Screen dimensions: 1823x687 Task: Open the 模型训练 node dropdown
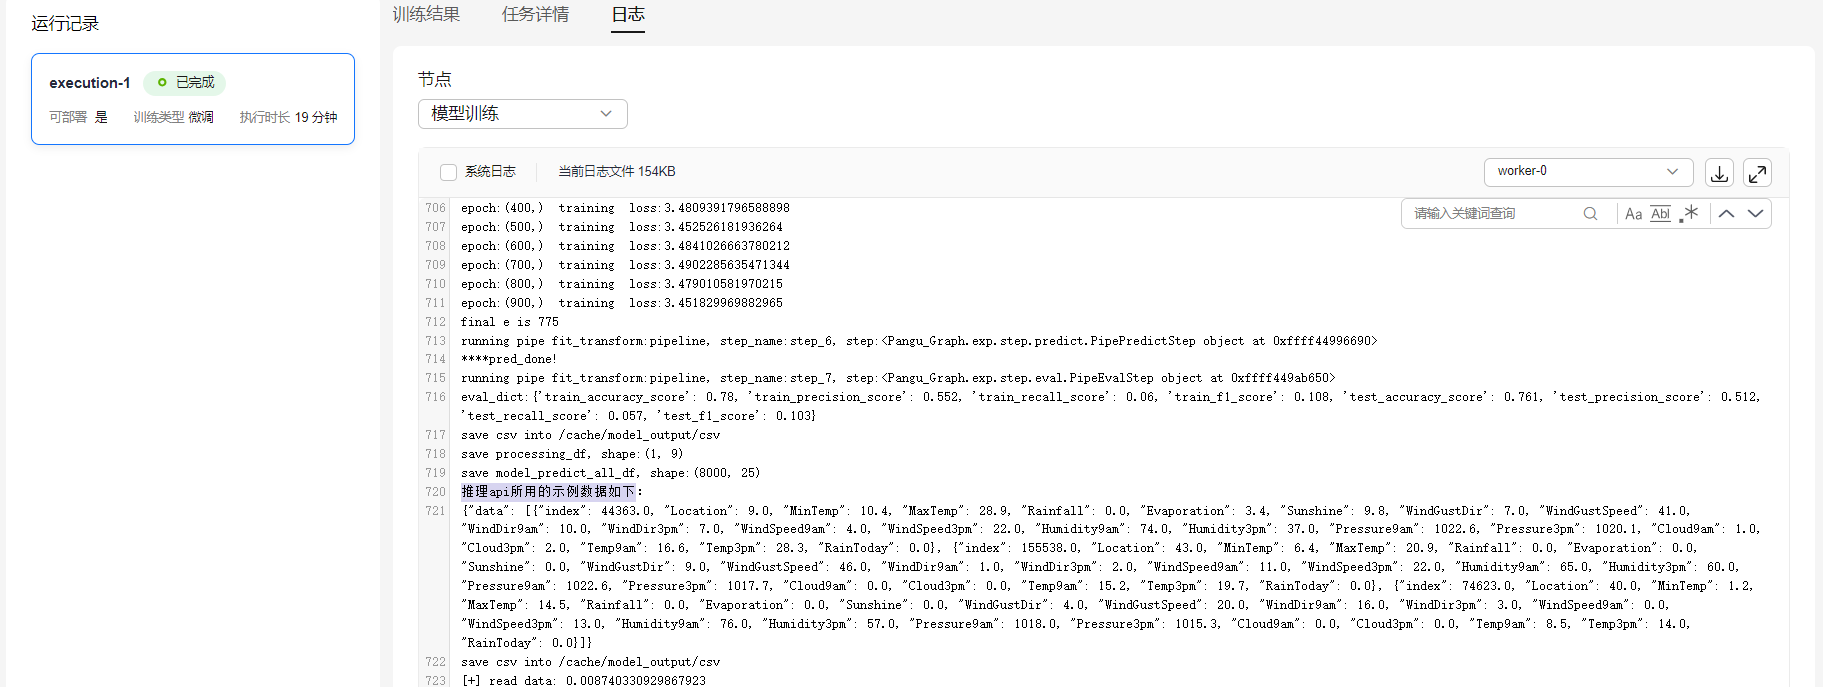tap(522, 114)
